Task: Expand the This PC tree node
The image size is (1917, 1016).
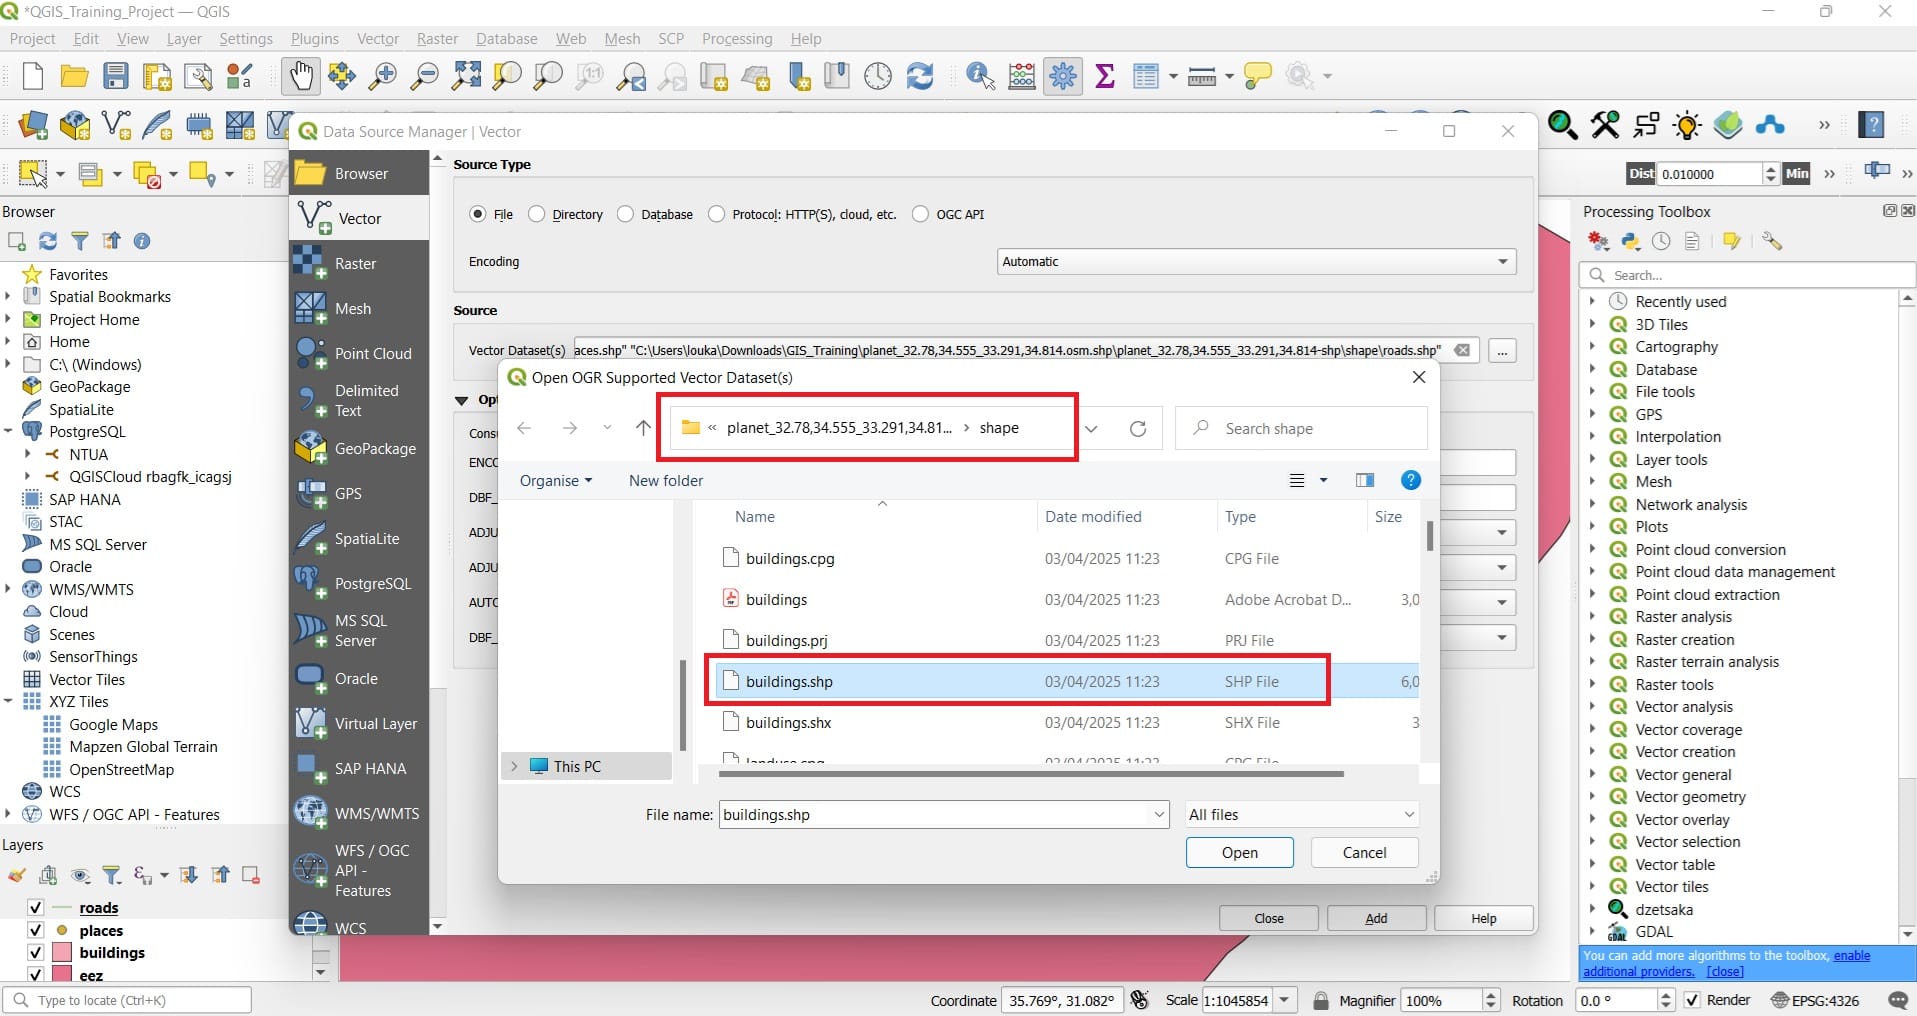Action: [x=514, y=766]
